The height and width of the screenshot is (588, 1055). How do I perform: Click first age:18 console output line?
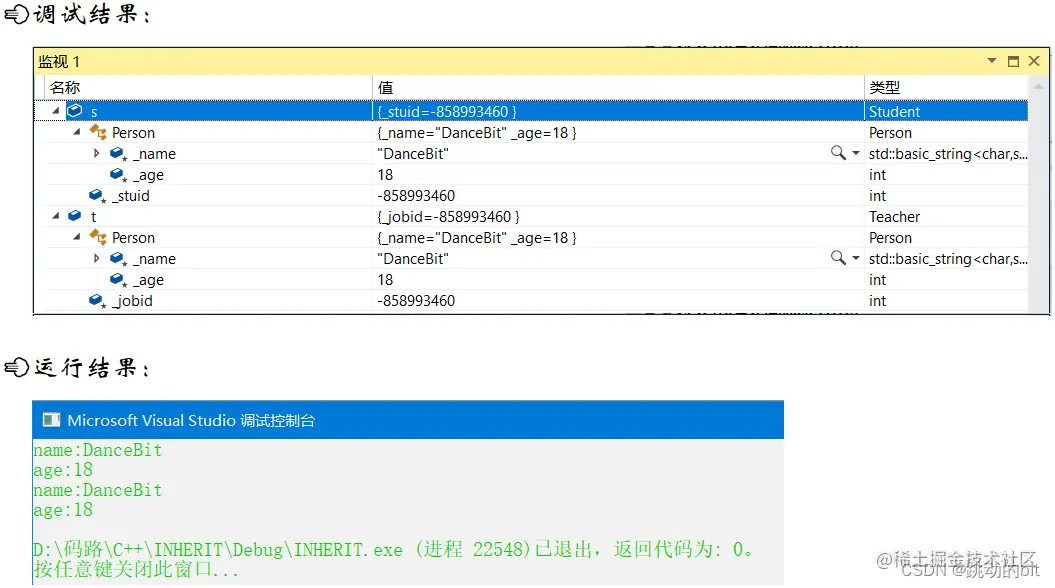coord(63,470)
